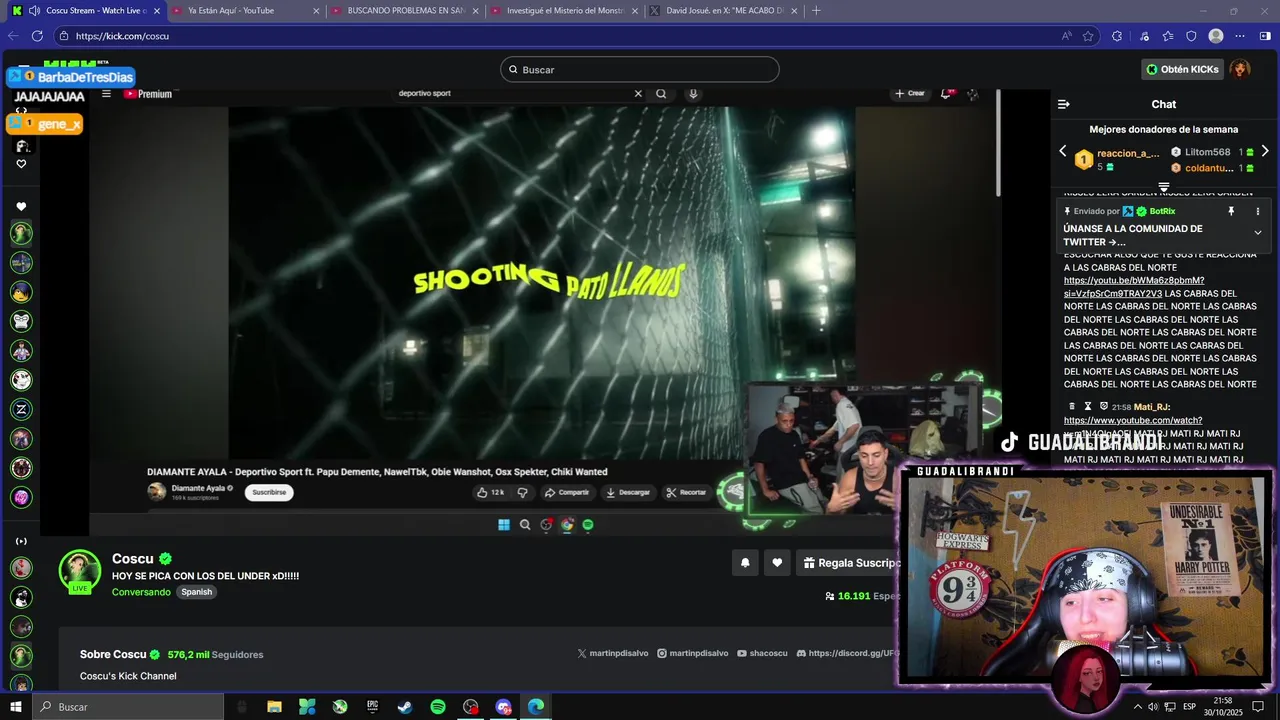Open martinpdisalvo Instagram link
Image resolution: width=1280 pixels, height=720 pixels.
coord(692,653)
